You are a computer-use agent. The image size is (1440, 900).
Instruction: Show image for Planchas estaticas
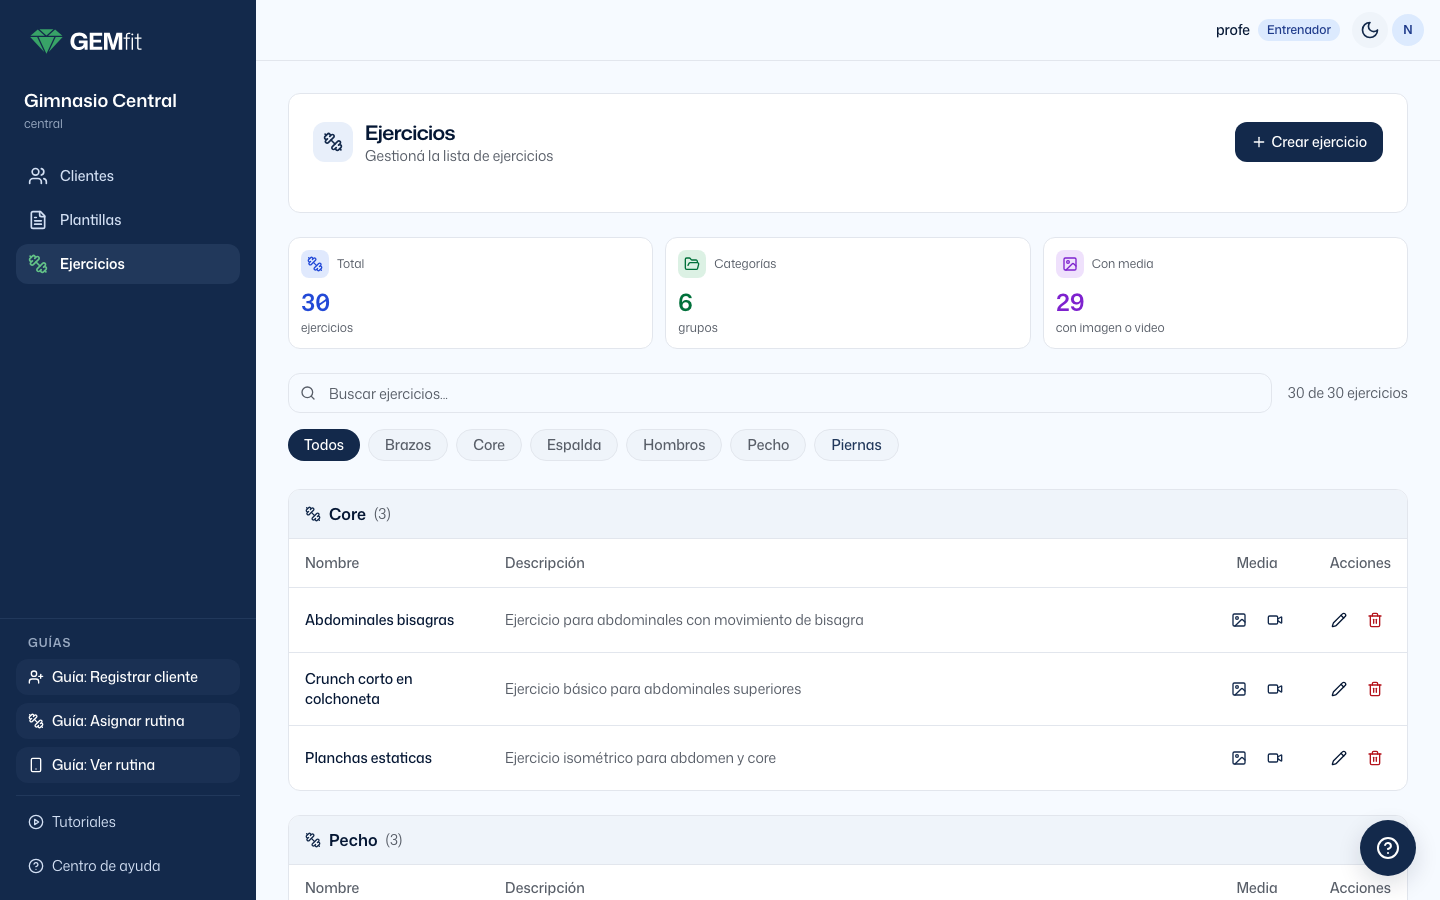[1239, 758]
